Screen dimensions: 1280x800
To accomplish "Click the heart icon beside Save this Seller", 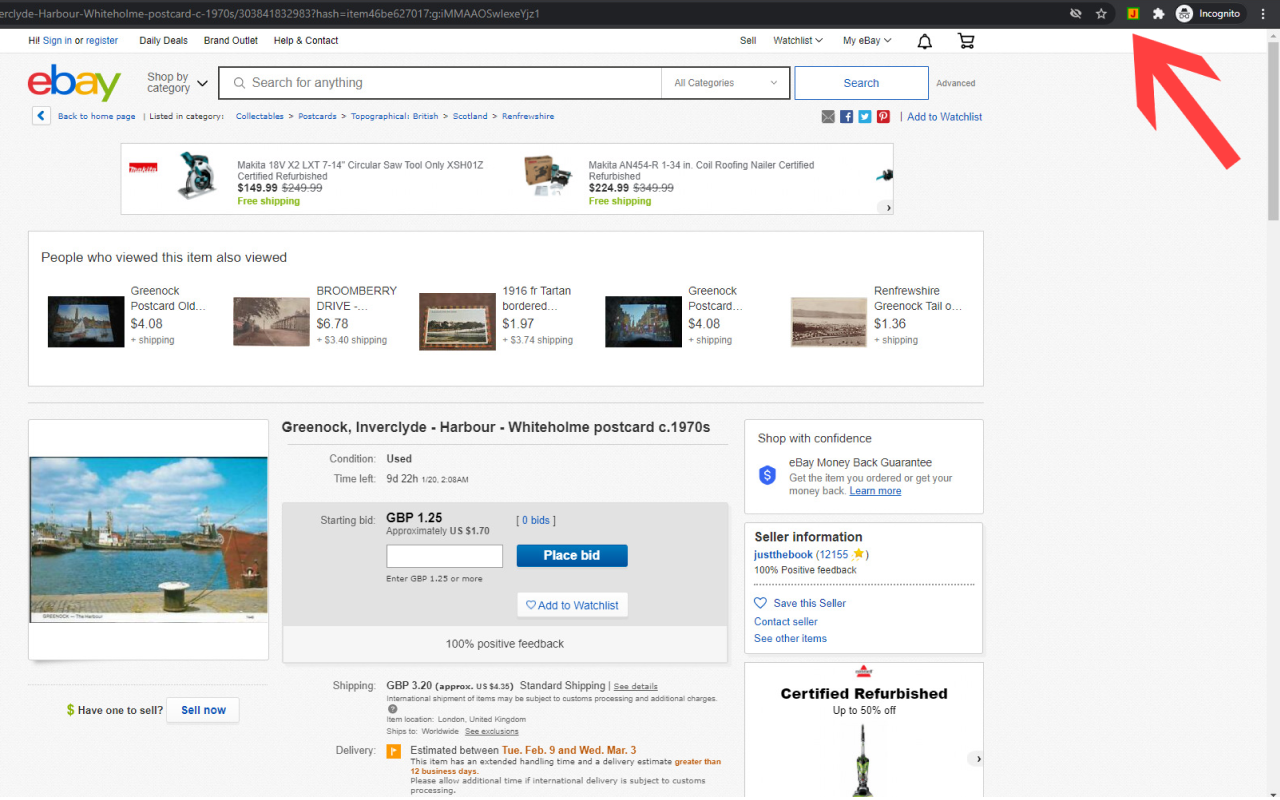I will (x=760, y=603).
